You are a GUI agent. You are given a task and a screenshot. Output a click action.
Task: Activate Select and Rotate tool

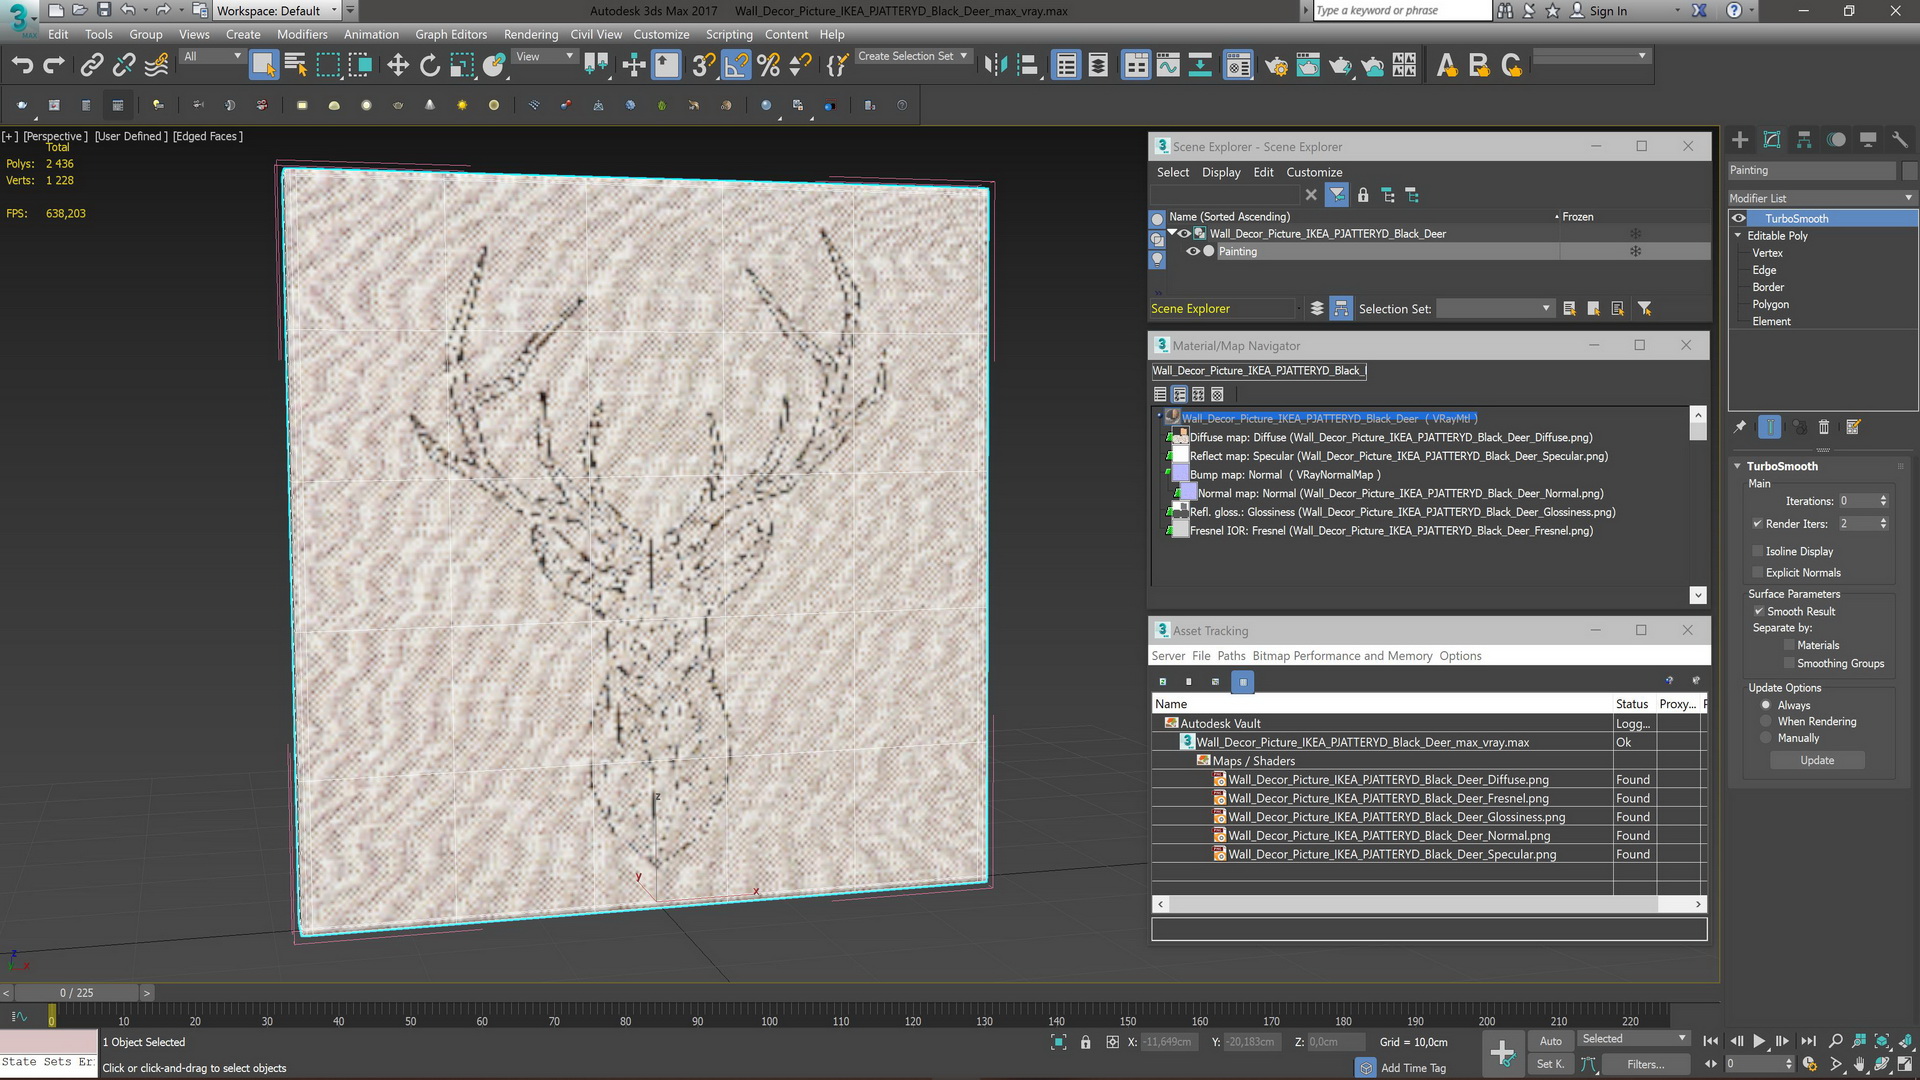point(429,66)
